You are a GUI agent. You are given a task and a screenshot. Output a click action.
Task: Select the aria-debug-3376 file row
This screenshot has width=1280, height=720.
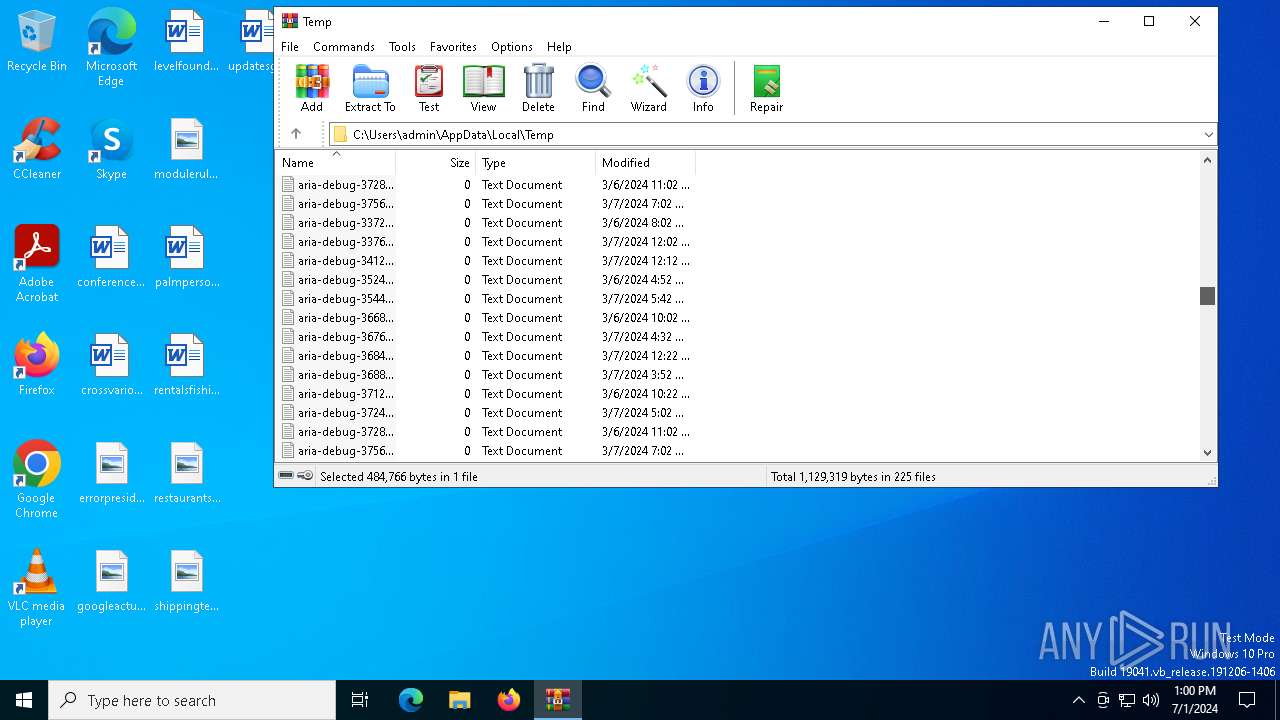pyautogui.click(x=486, y=242)
